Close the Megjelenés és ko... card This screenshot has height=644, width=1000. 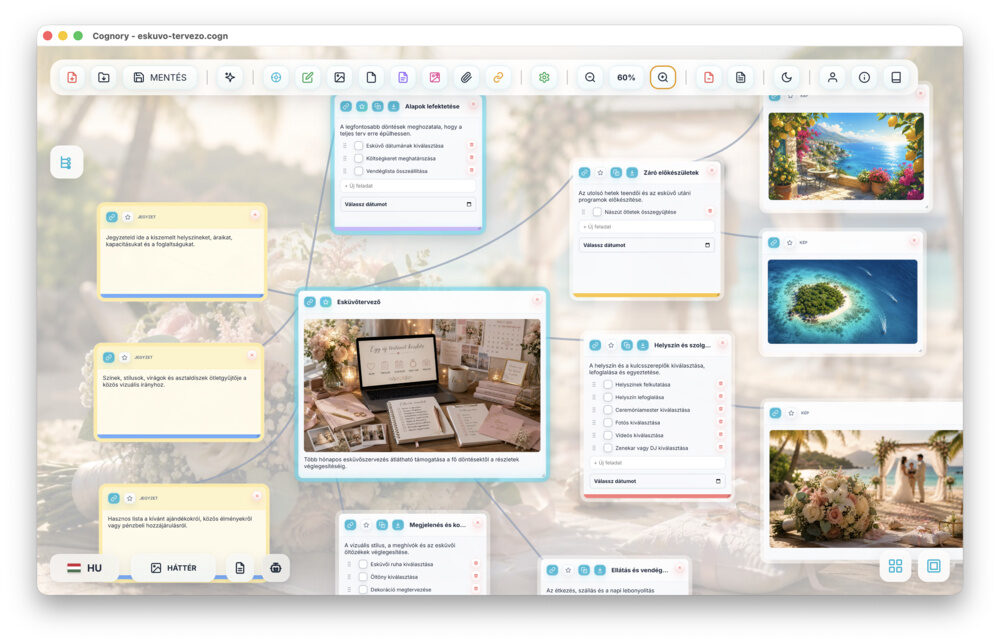pos(477,523)
